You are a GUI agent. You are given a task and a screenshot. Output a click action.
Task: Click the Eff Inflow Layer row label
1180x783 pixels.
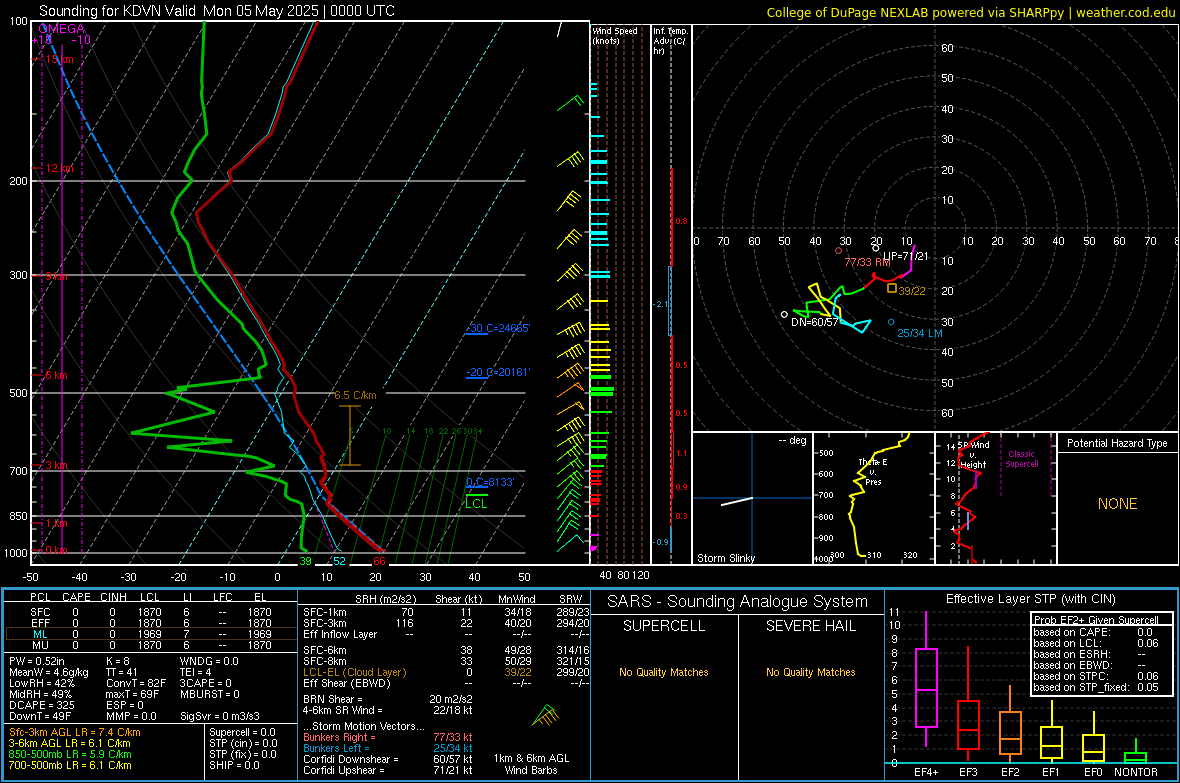click(340, 634)
